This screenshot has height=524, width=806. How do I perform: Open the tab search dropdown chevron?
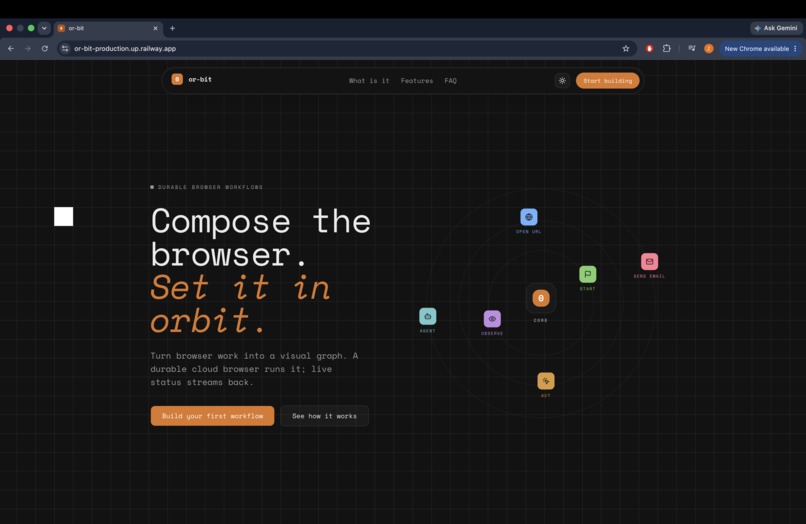(x=44, y=28)
